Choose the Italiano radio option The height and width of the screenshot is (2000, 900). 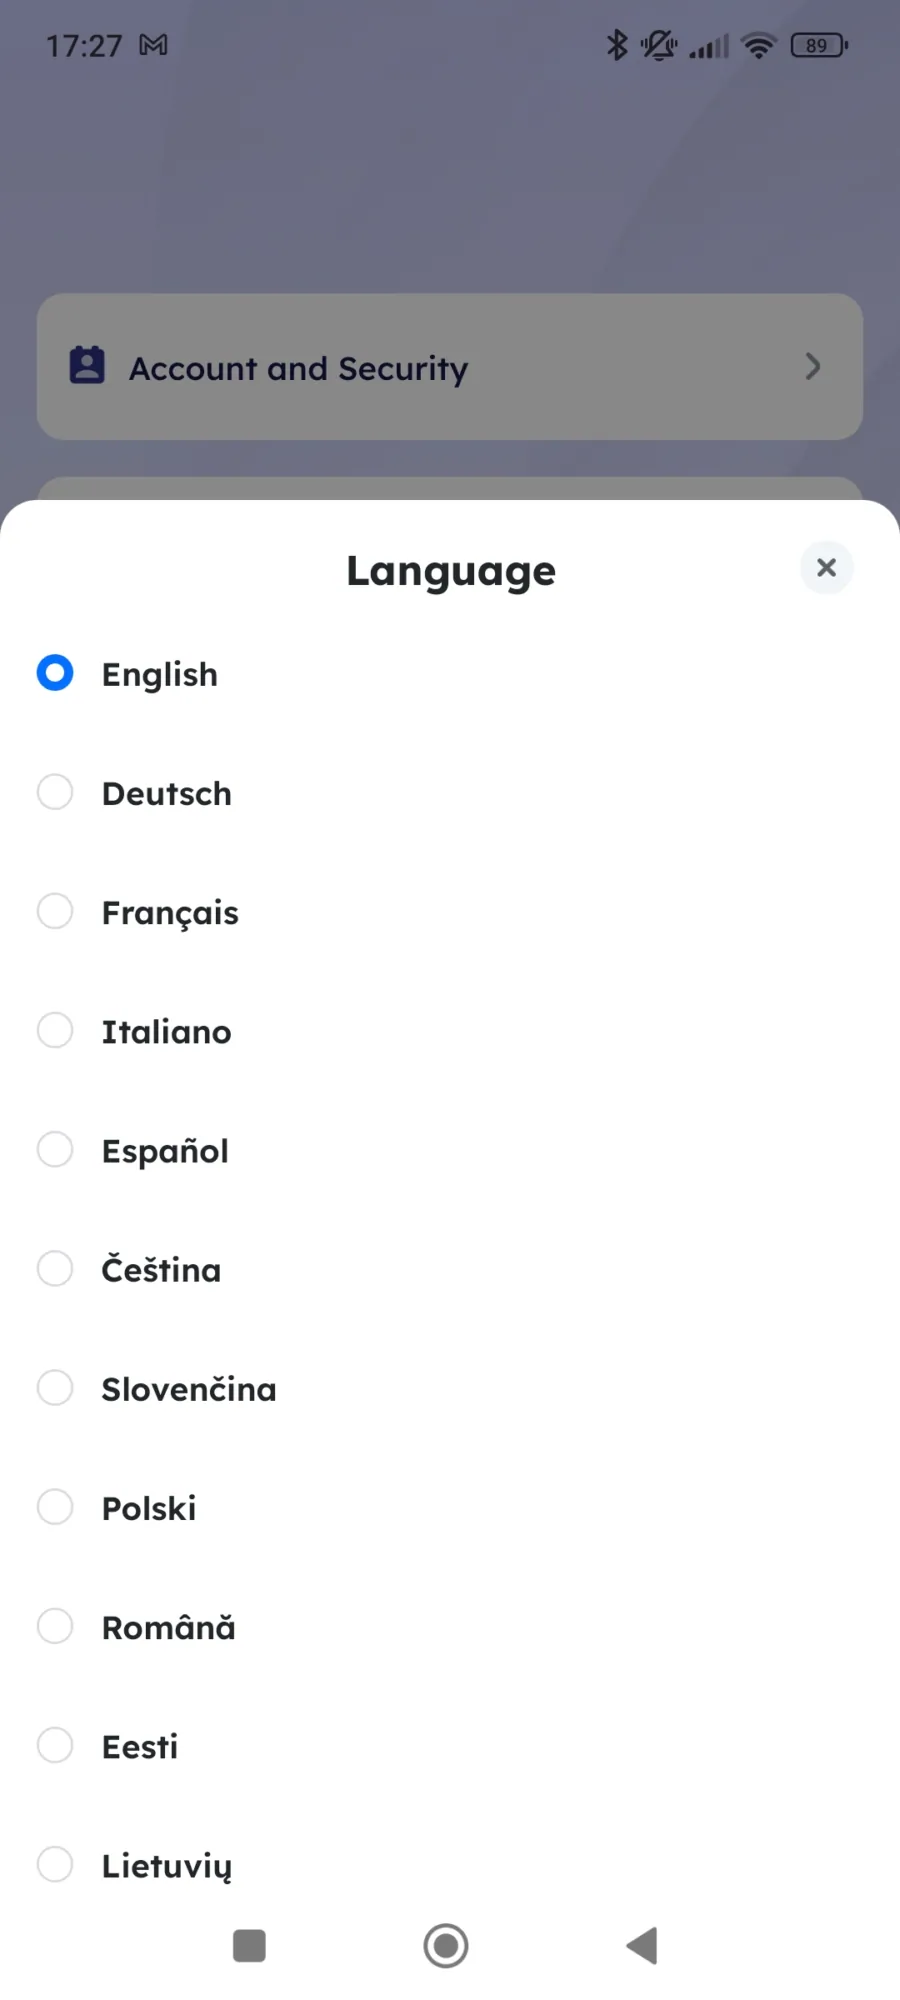(55, 1030)
